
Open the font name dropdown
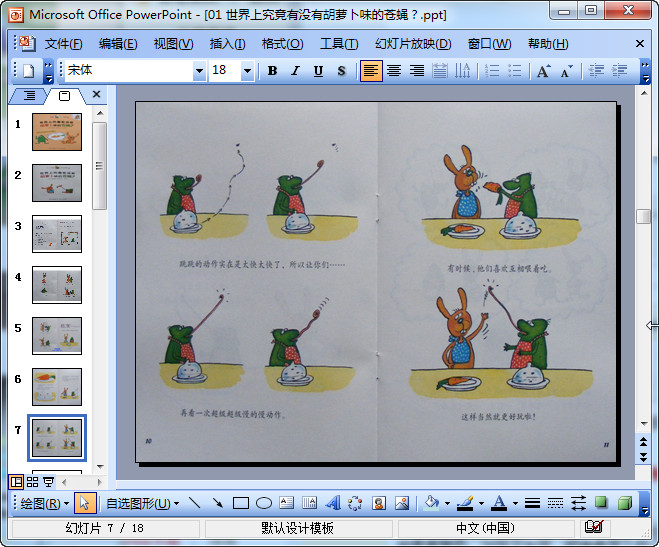[x=199, y=71]
